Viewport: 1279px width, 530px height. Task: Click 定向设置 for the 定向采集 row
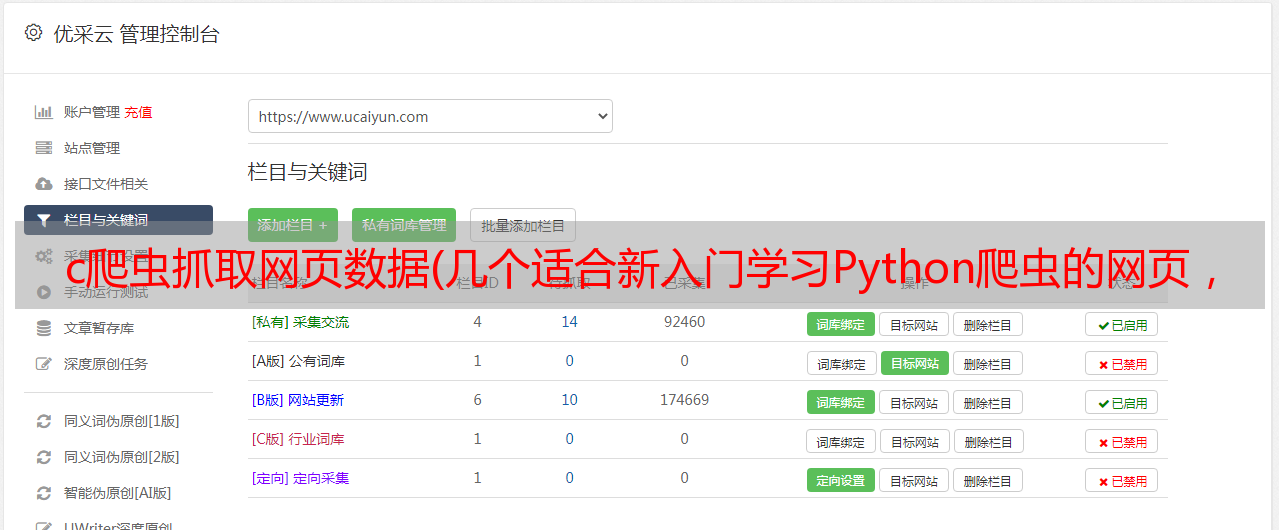841,480
